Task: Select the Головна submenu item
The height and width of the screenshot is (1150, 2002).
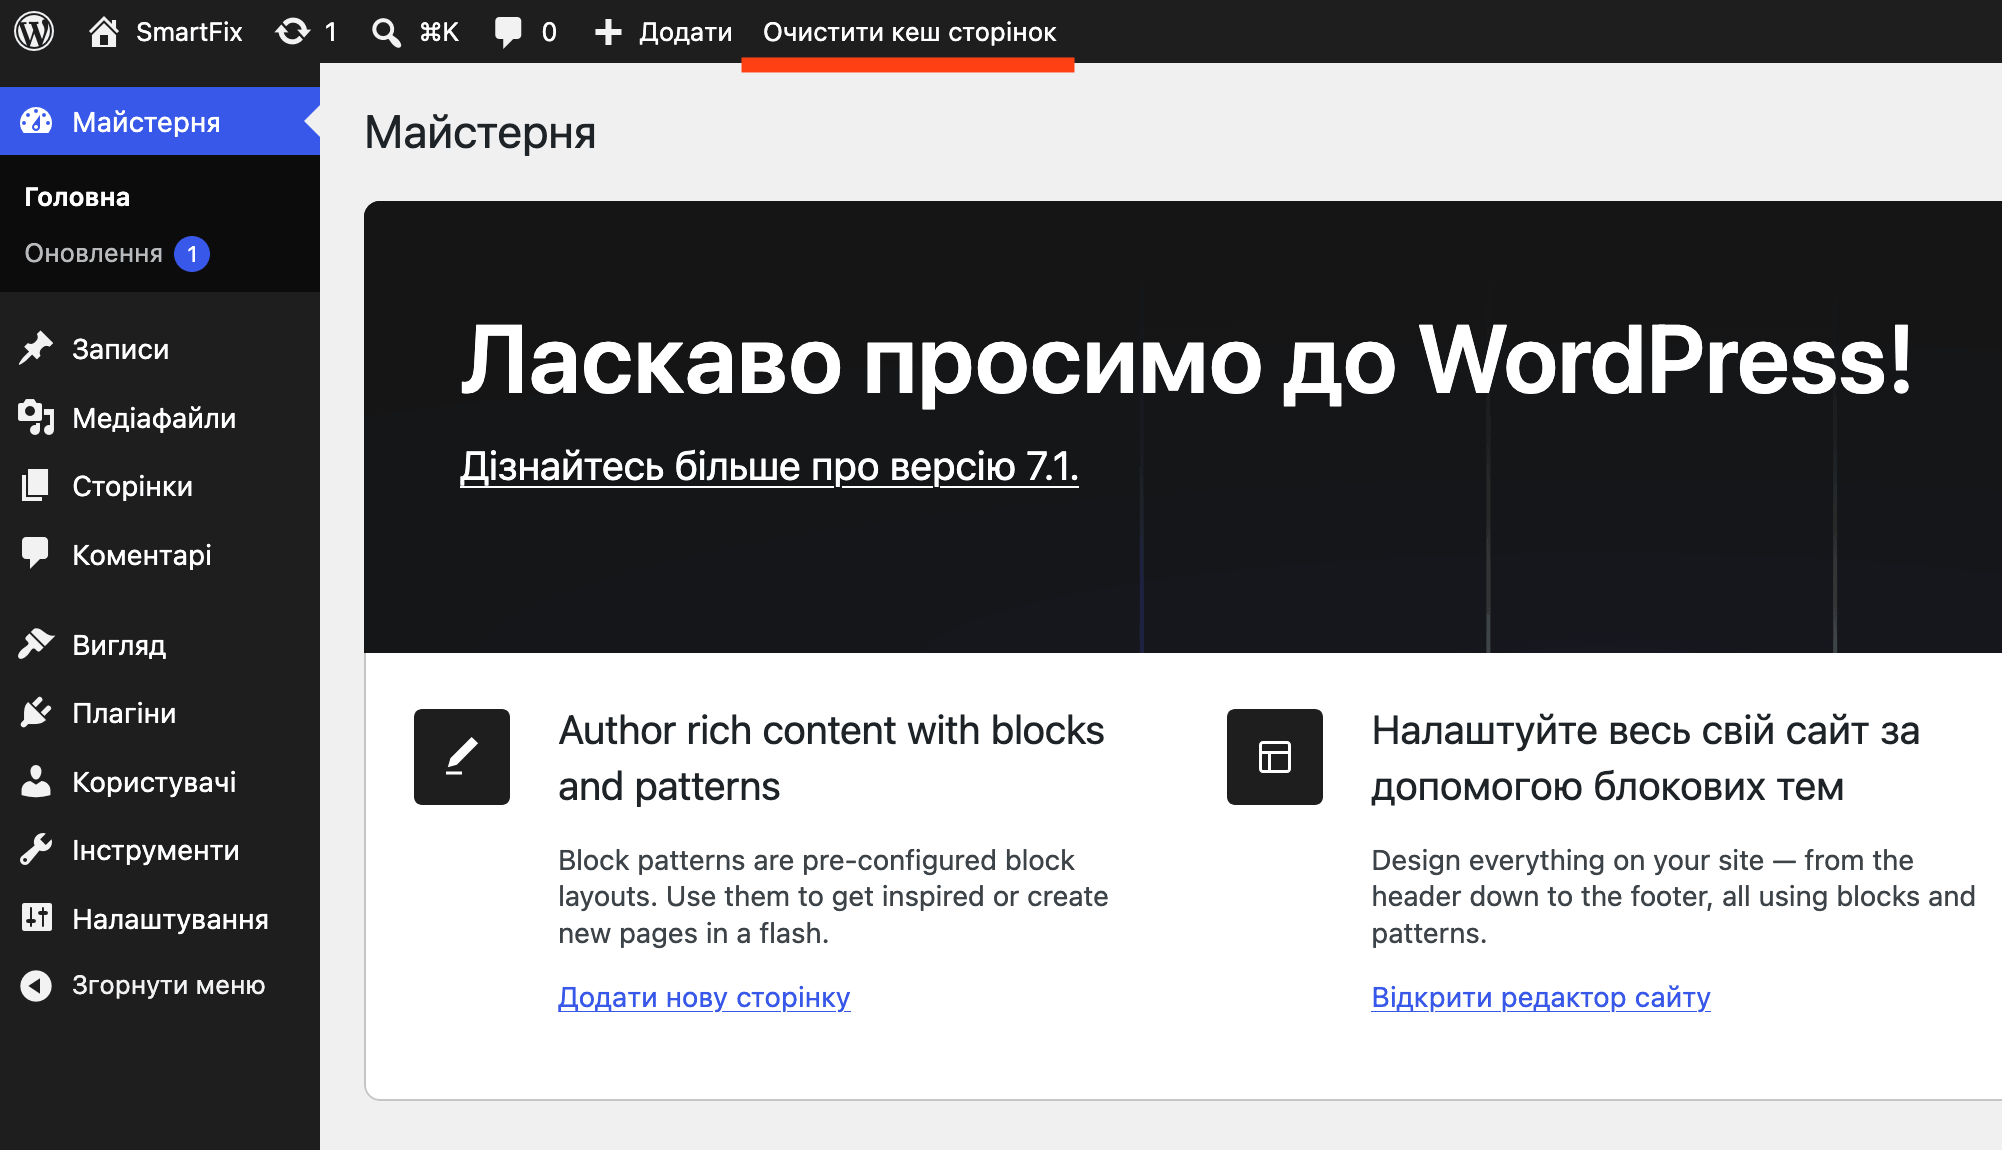Action: pyautogui.click(x=77, y=197)
